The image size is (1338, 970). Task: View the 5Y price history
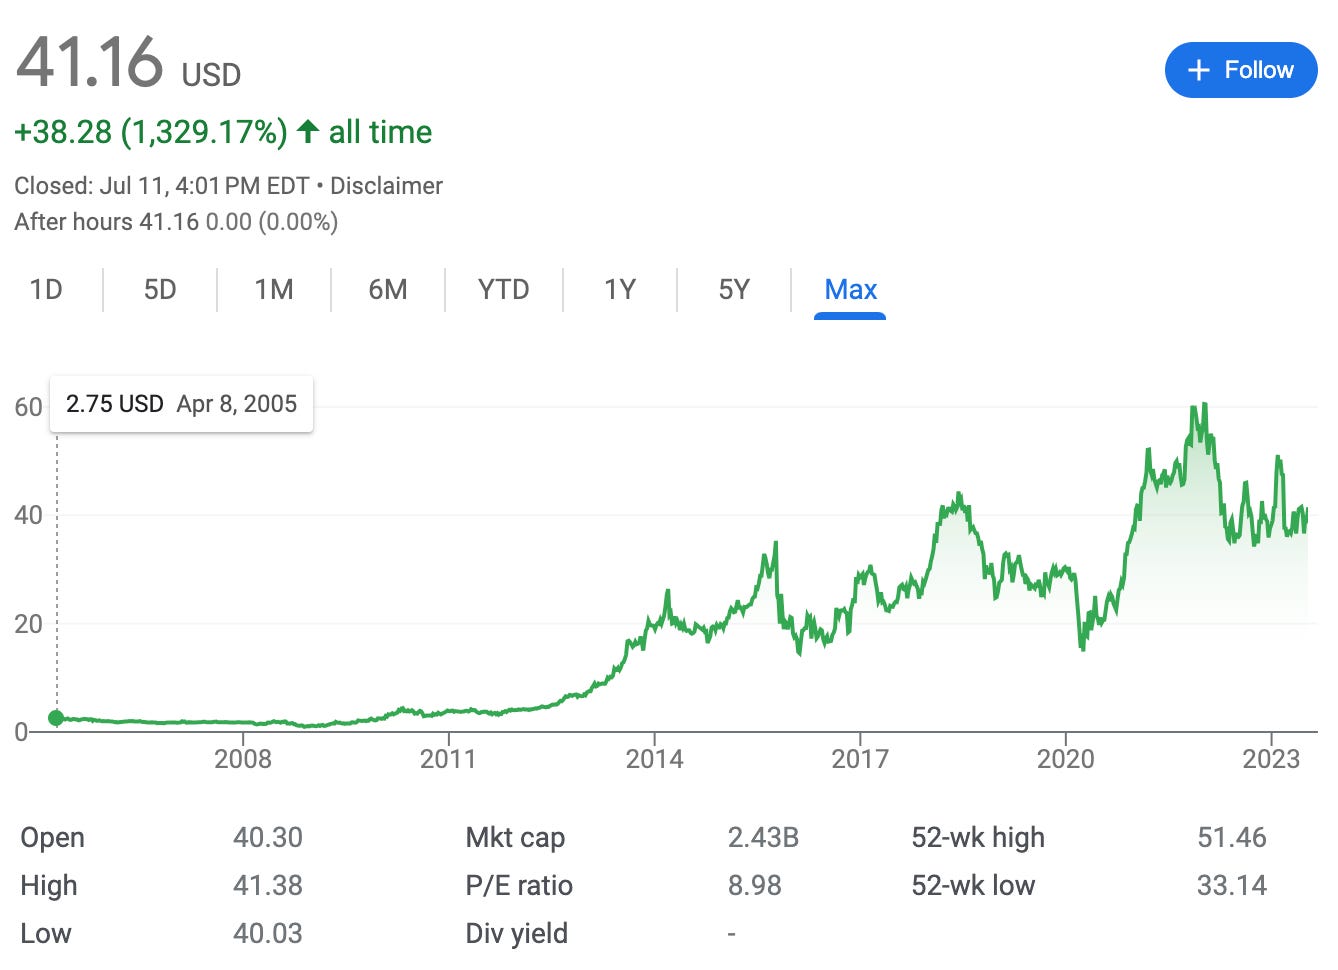point(734,289)
